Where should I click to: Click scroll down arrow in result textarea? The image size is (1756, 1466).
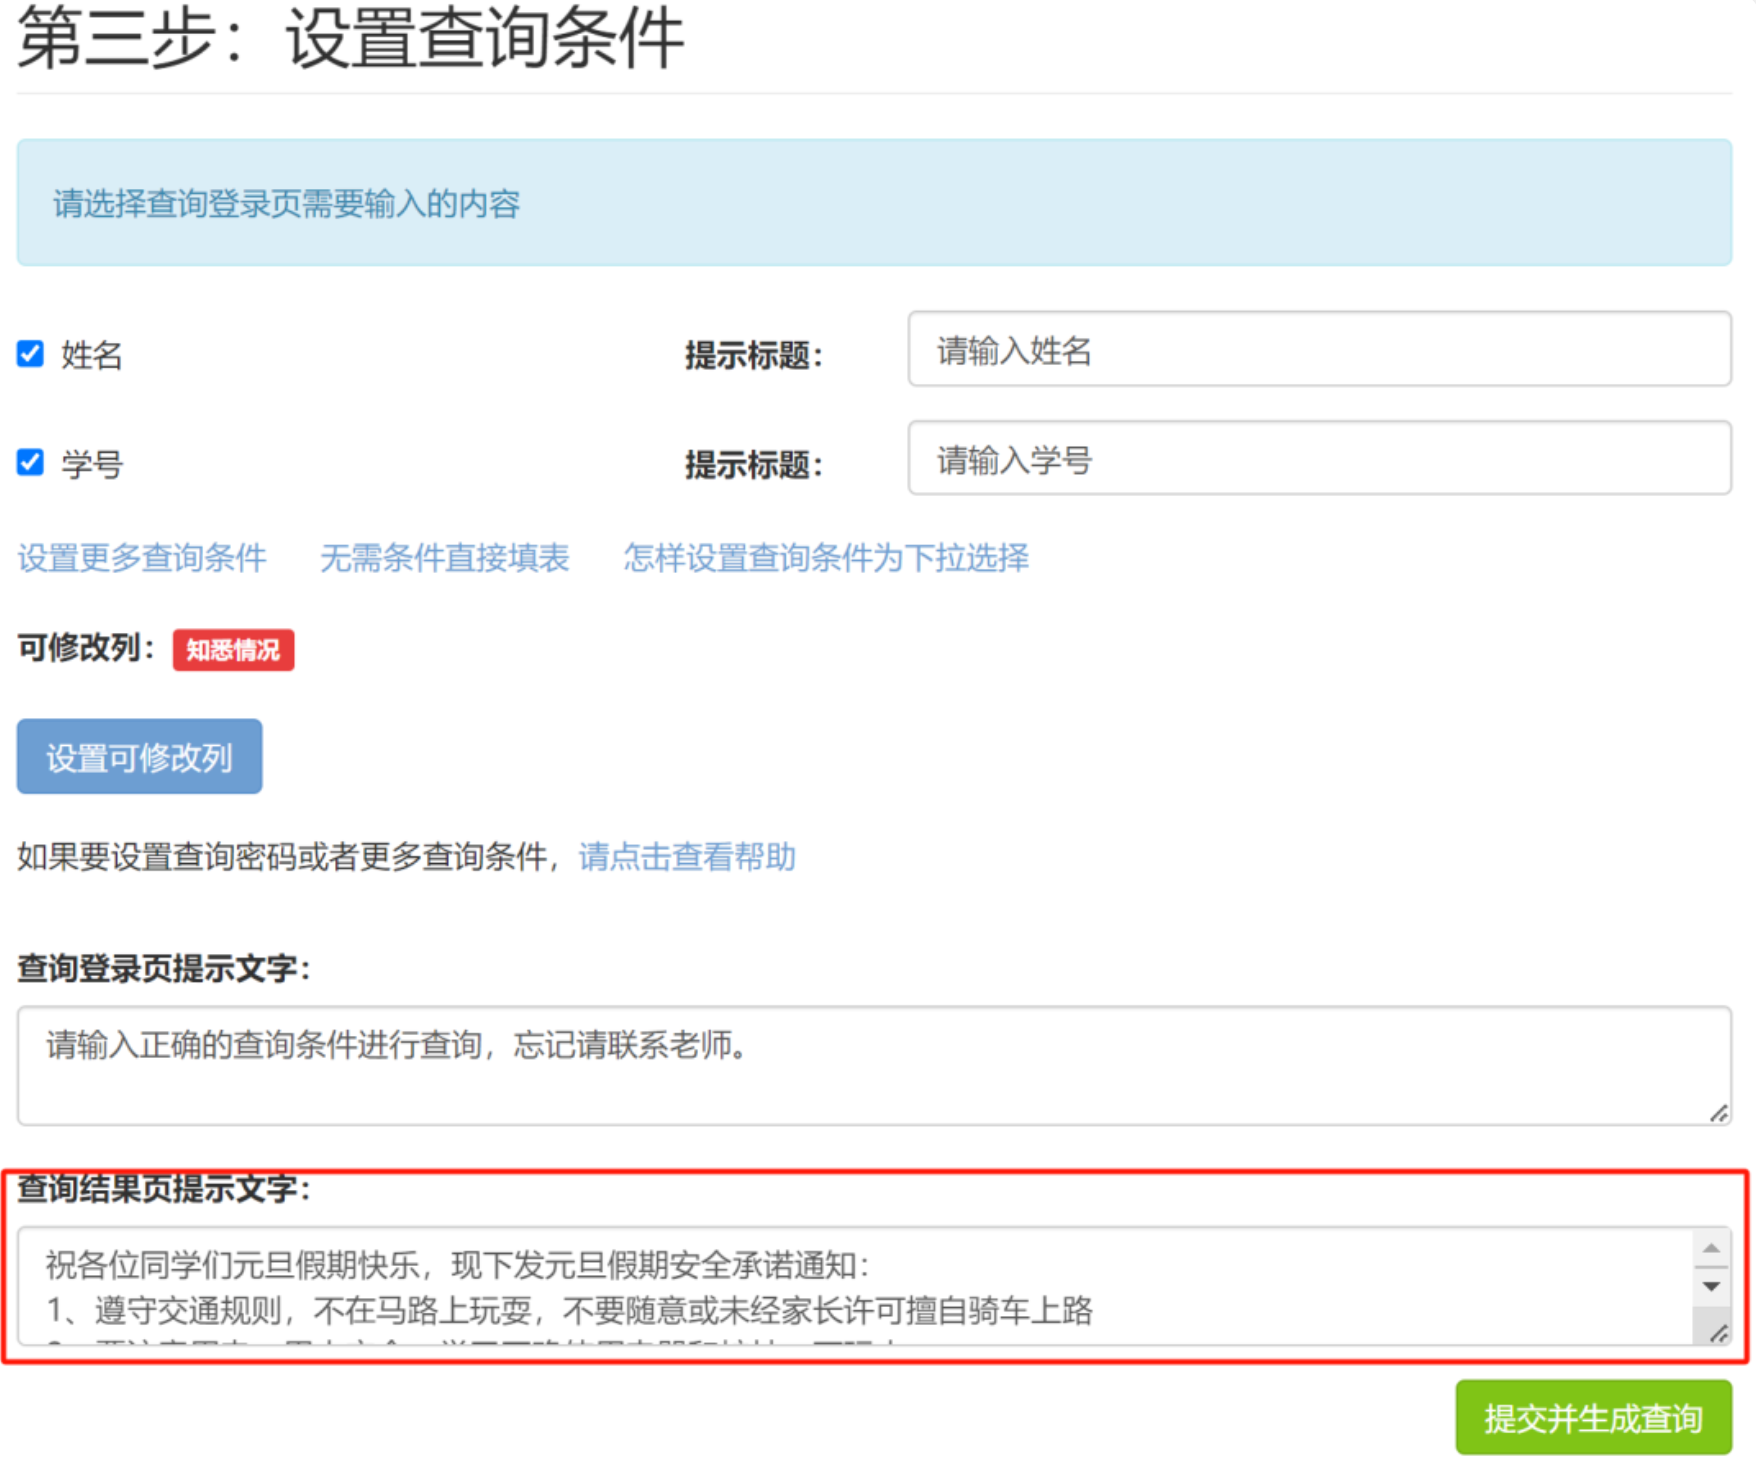pyautogui.click(x=1711, y=1286)
